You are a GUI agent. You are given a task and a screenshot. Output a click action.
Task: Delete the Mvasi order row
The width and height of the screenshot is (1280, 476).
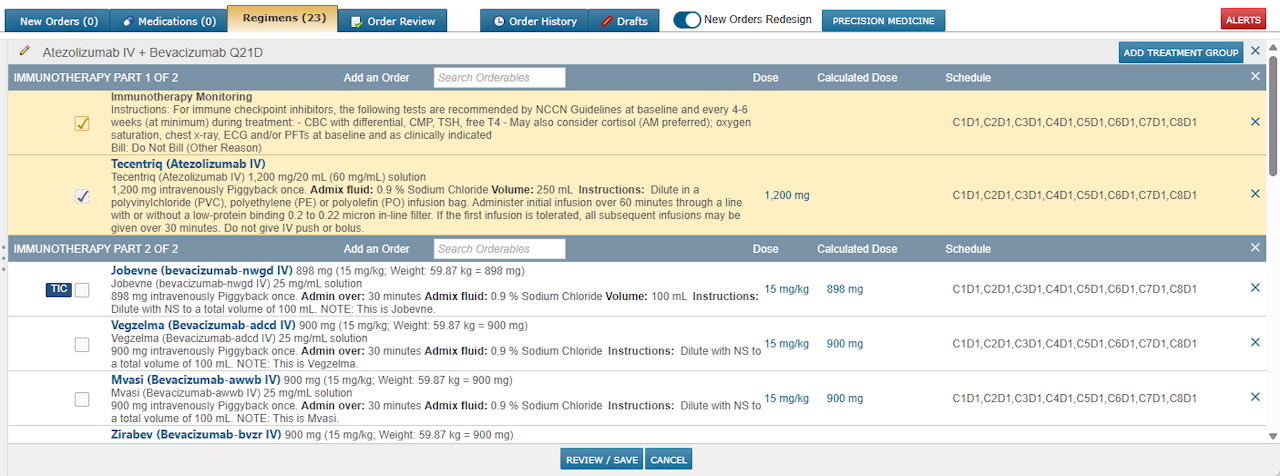1255,397
